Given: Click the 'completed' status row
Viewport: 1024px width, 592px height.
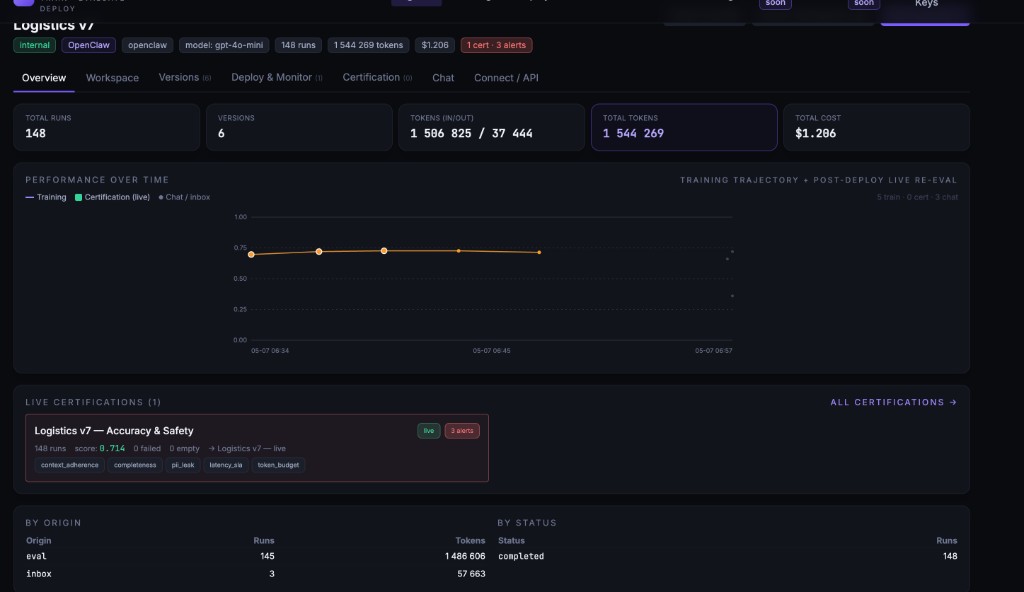Looking at the screenshot, I should click(x=728, y=556).
